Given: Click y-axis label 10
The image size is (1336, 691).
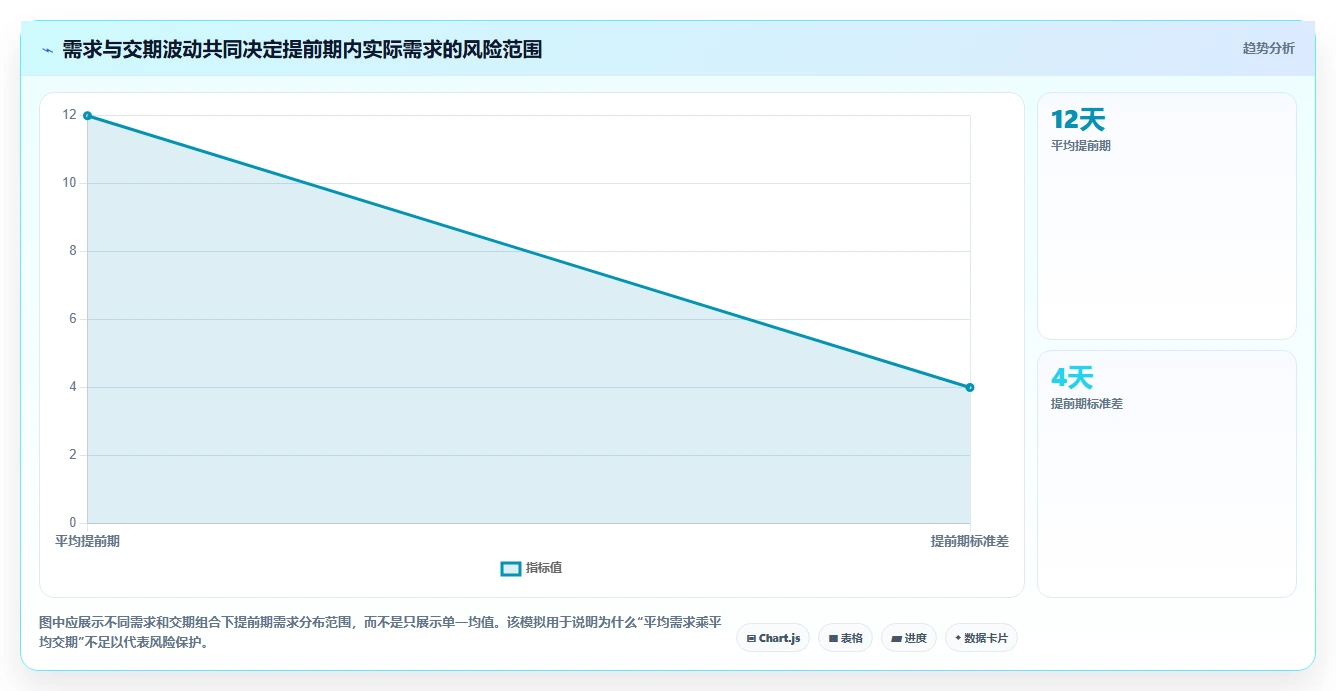Looking at the screenshot, I should point(69,183).
